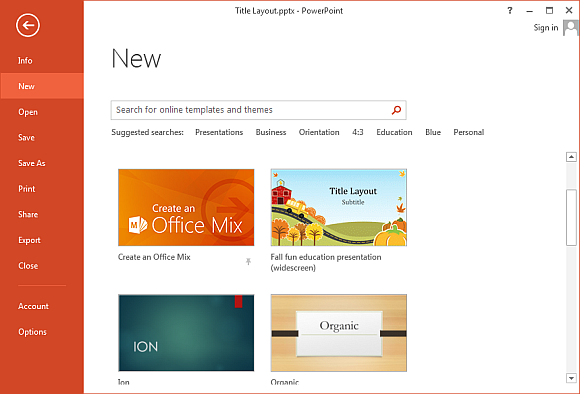Go back using the circled arrow icon
Screen dimensions: 580x394
click(x=28, y=25)
